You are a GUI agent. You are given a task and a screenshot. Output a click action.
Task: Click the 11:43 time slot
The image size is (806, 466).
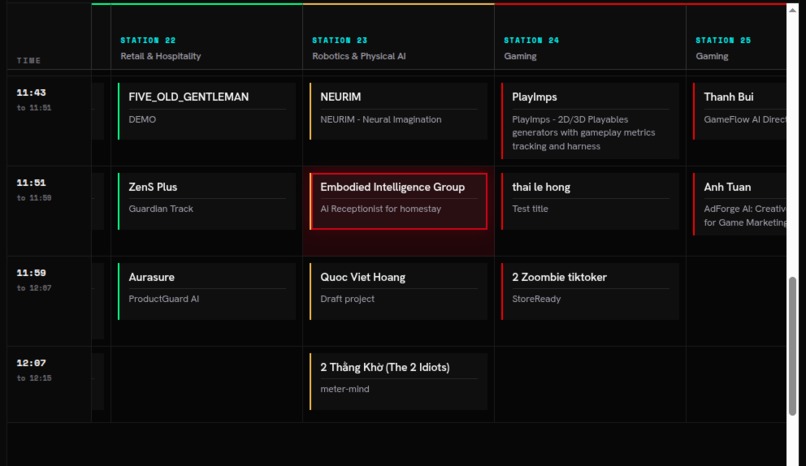31,92
